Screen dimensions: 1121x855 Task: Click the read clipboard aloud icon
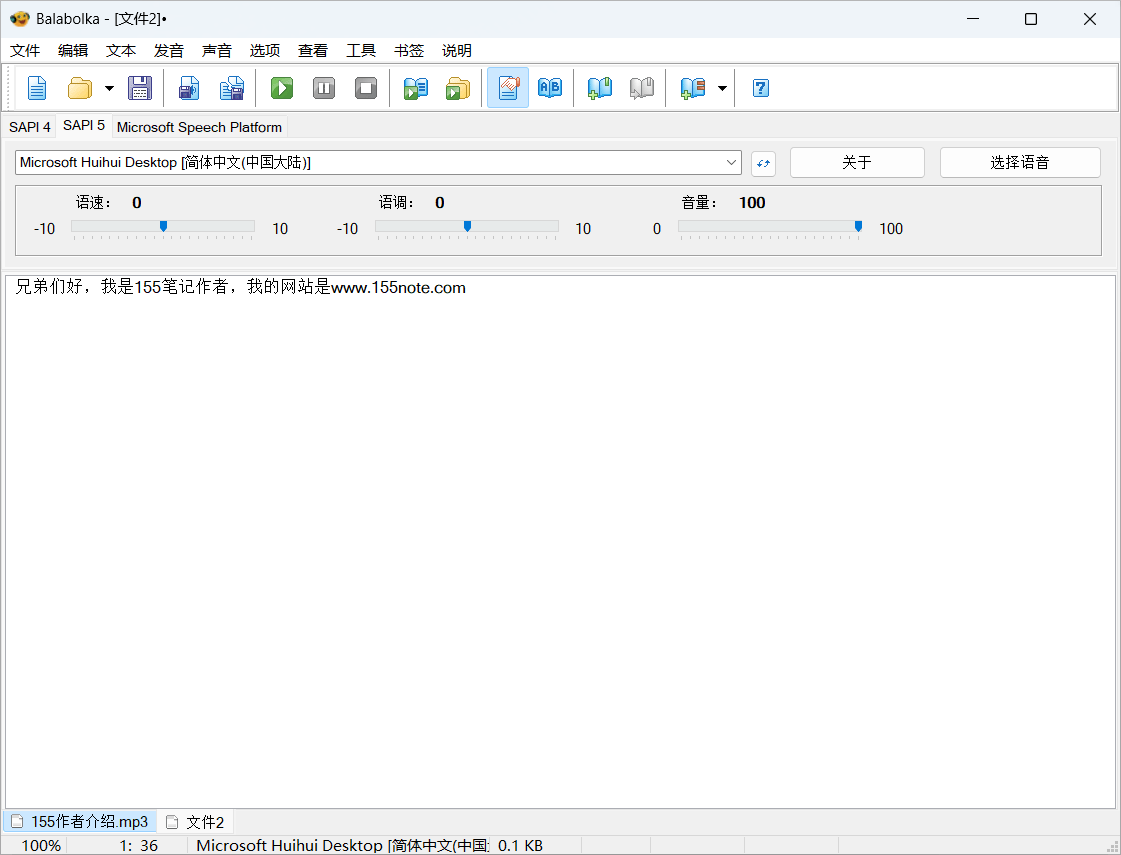[x=415, y=88]
